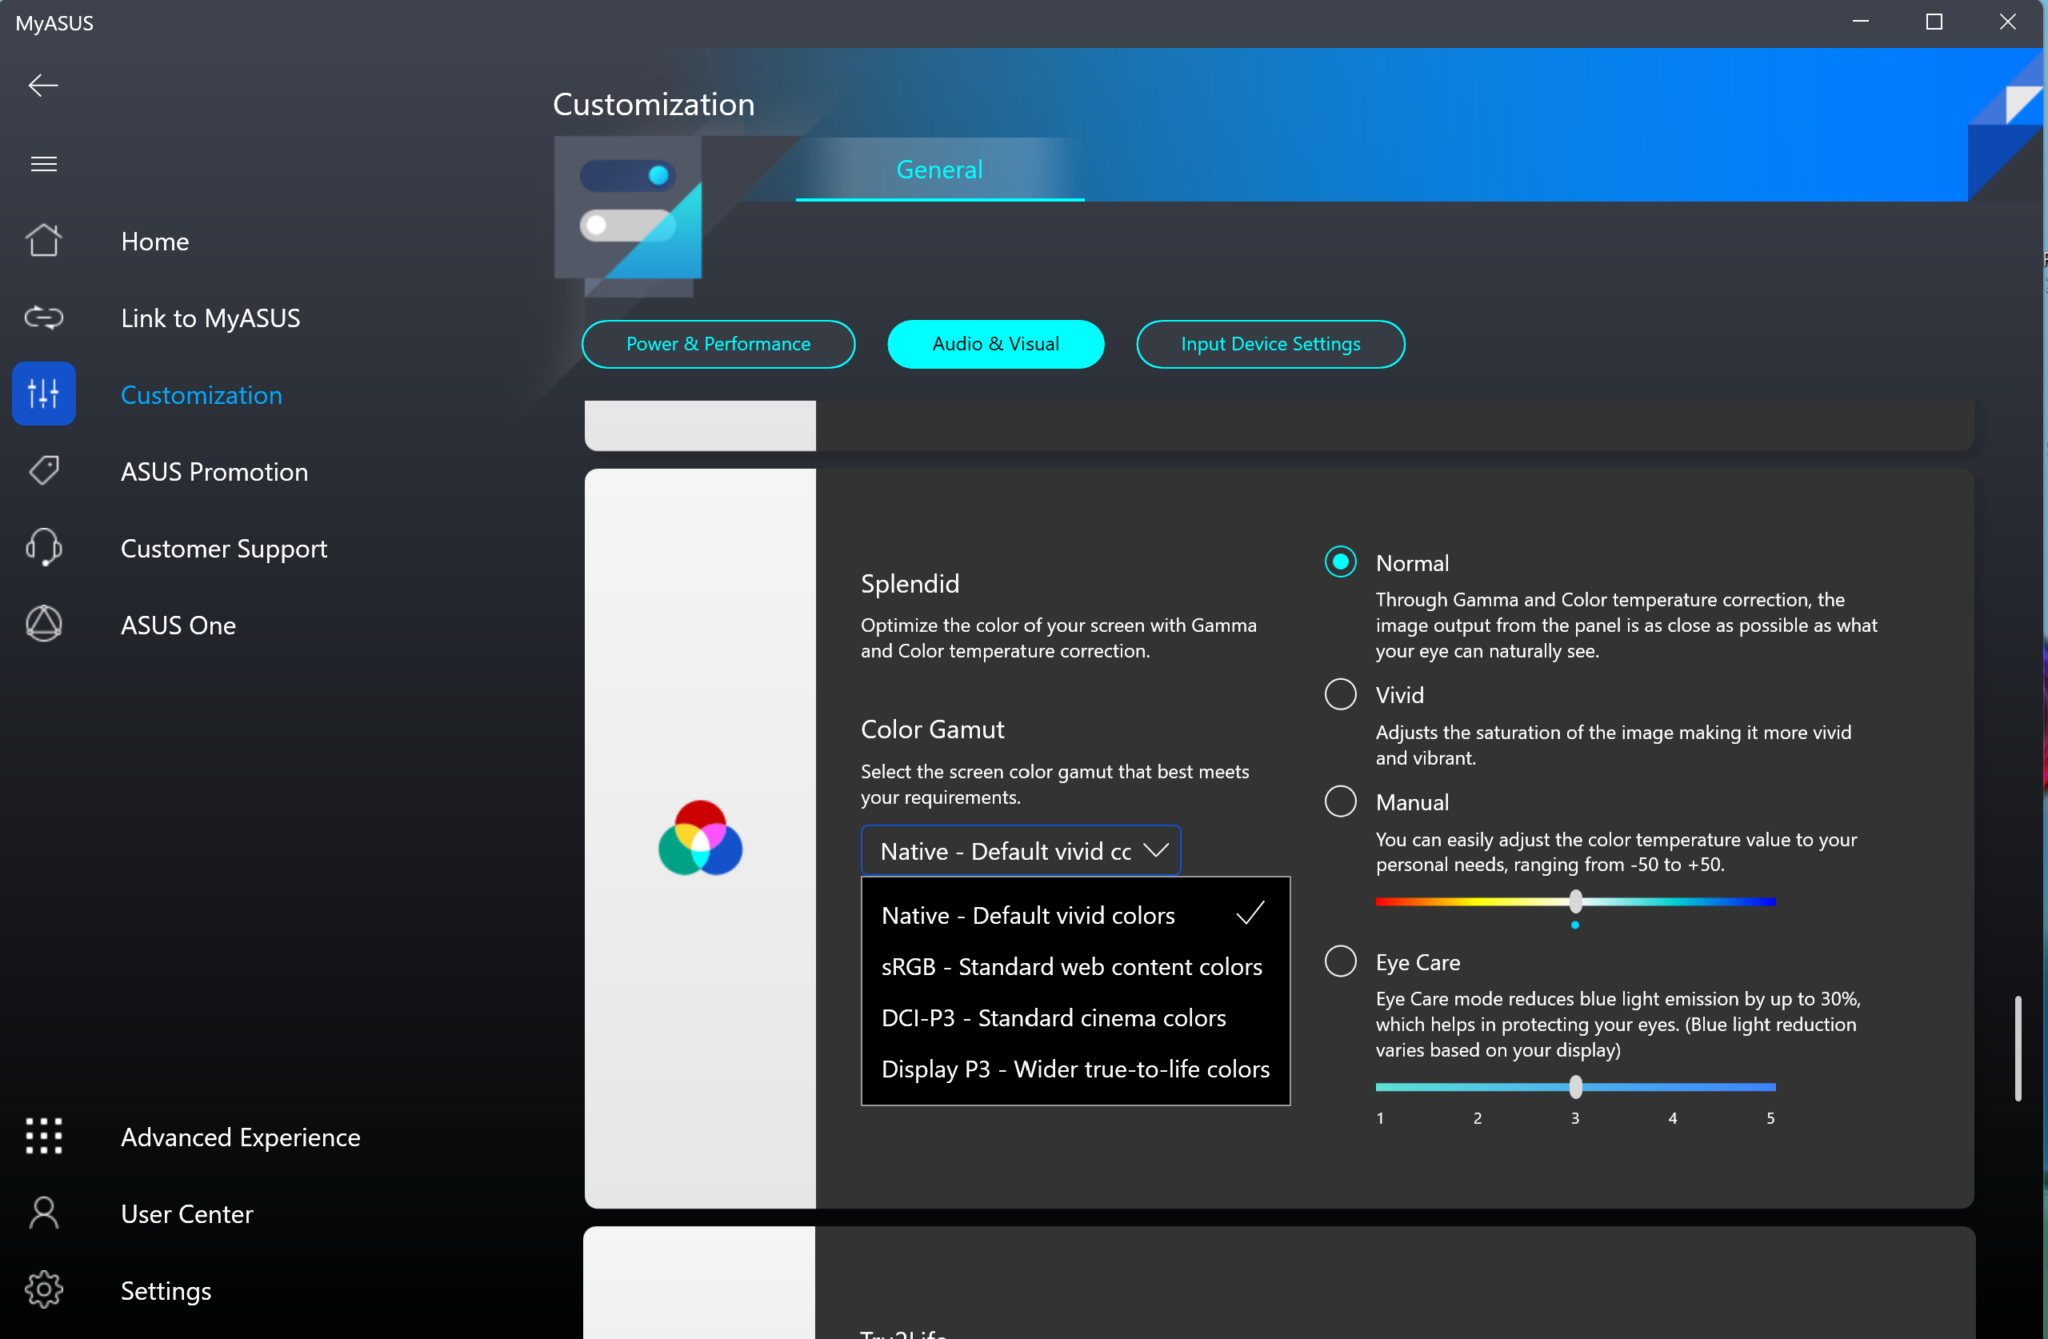Open Power & Performance section
Viewport: 2048px width, 1339px height.
tap(718, 344)
